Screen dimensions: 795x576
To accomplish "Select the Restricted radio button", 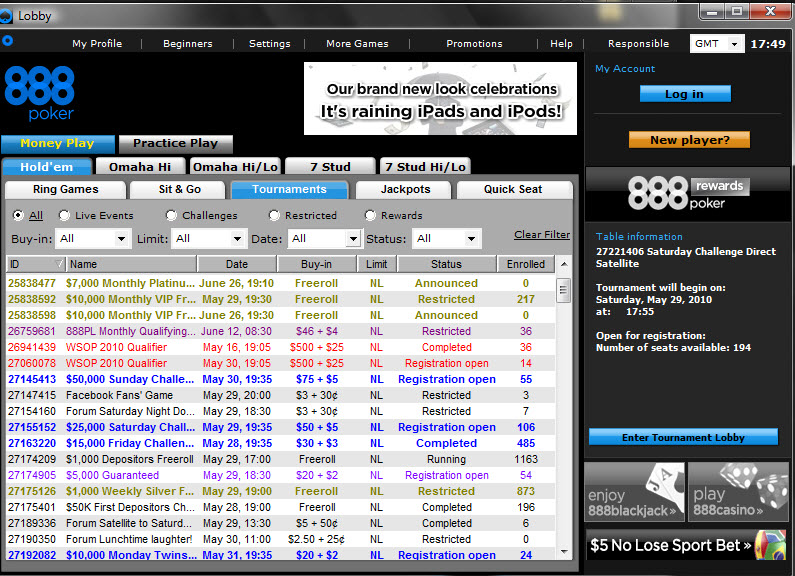I will click(x=274, y=215).
